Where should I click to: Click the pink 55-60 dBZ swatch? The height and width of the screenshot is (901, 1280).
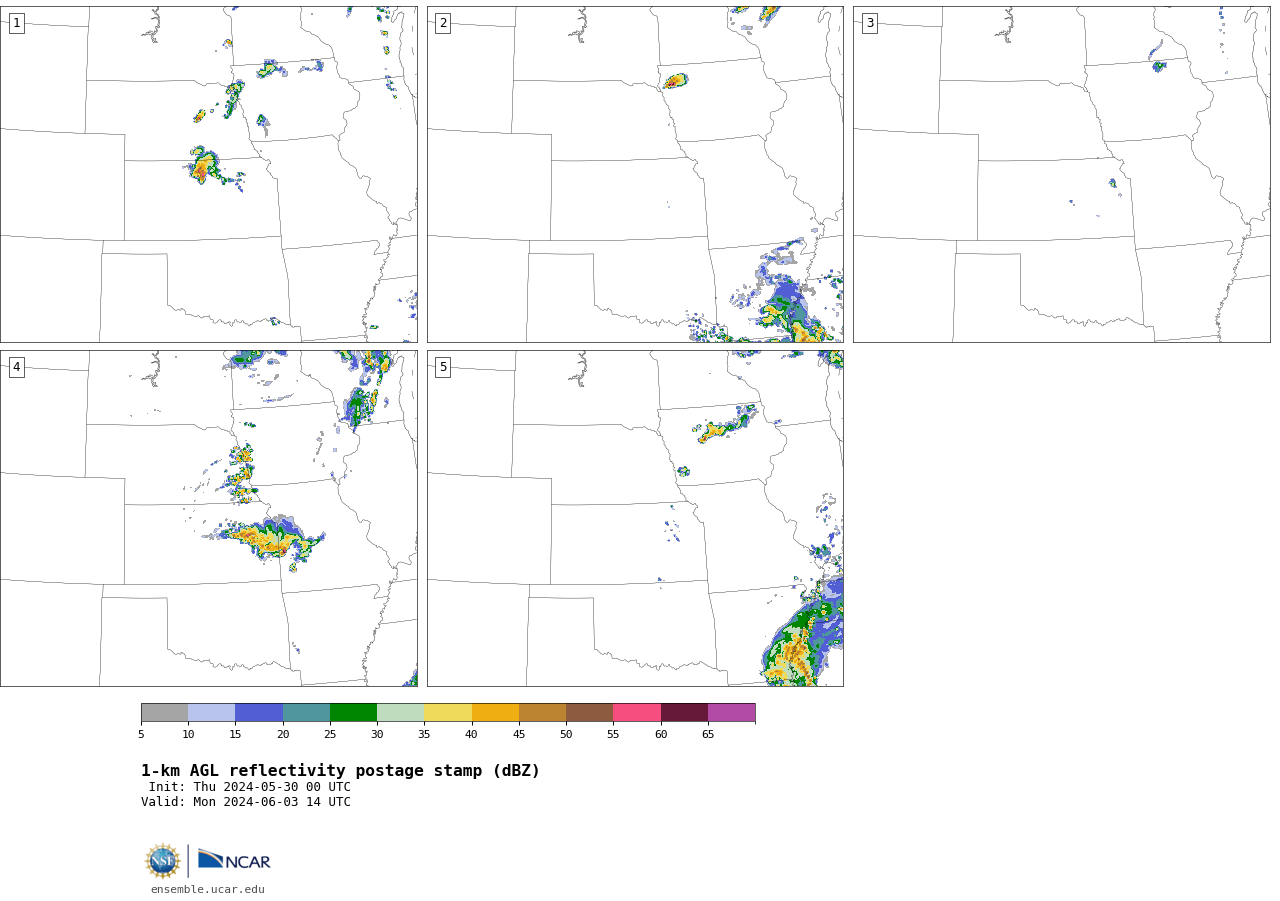pos(637,713)
